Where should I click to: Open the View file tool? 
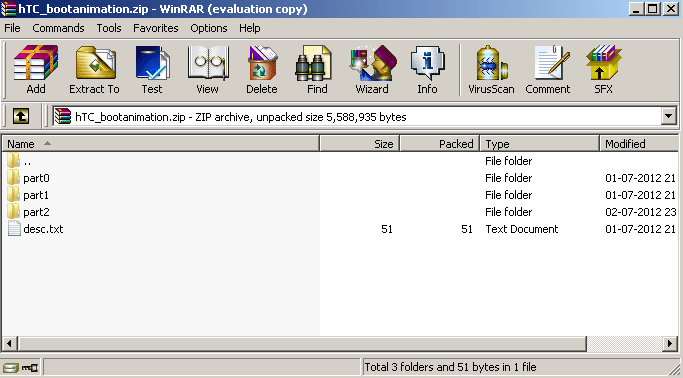point(208,63)
